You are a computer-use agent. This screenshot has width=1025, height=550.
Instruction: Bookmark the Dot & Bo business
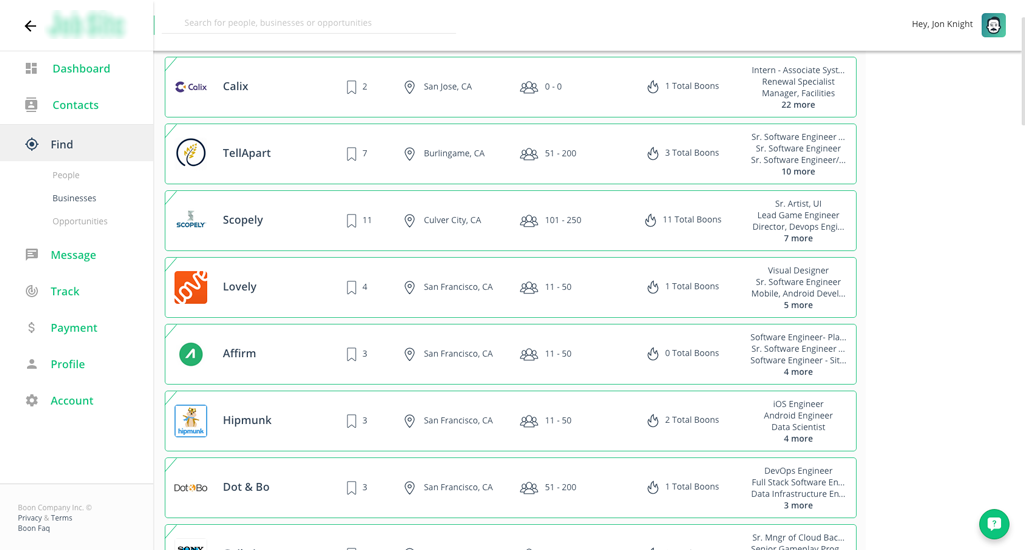(351, 487)
